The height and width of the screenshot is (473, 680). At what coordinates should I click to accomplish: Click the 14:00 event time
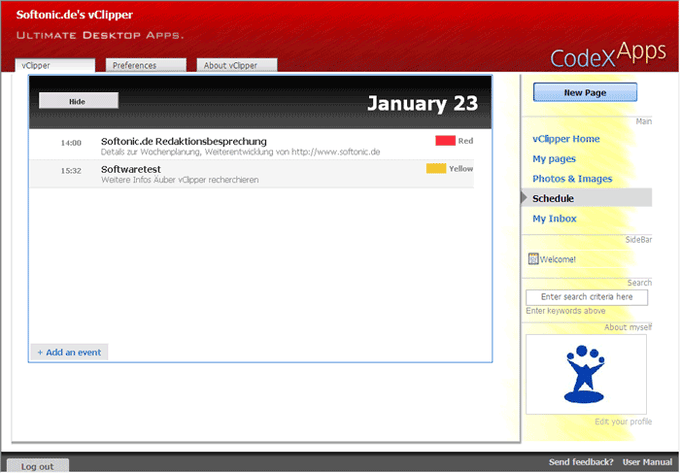pyautogui.click(x=71, y=143)
